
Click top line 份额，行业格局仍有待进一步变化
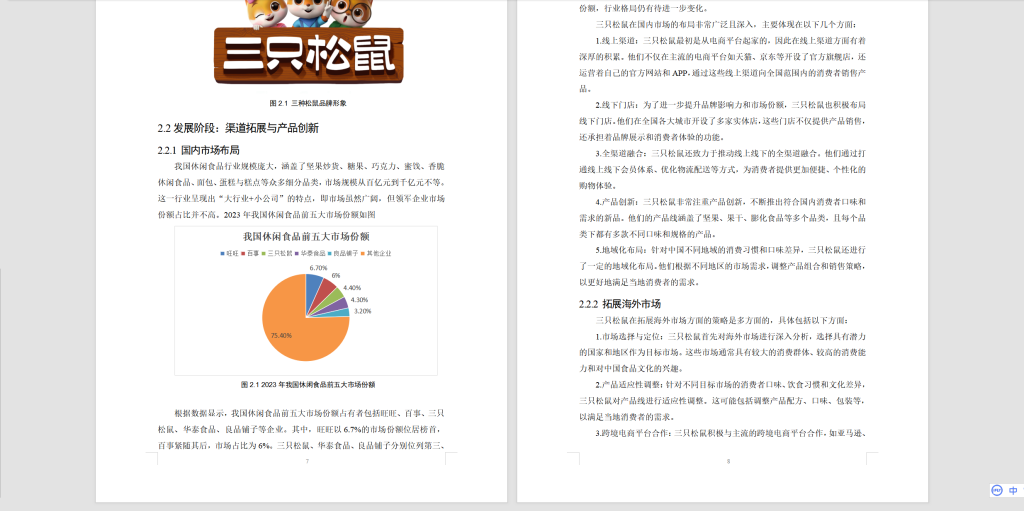(x=643, y=8)
